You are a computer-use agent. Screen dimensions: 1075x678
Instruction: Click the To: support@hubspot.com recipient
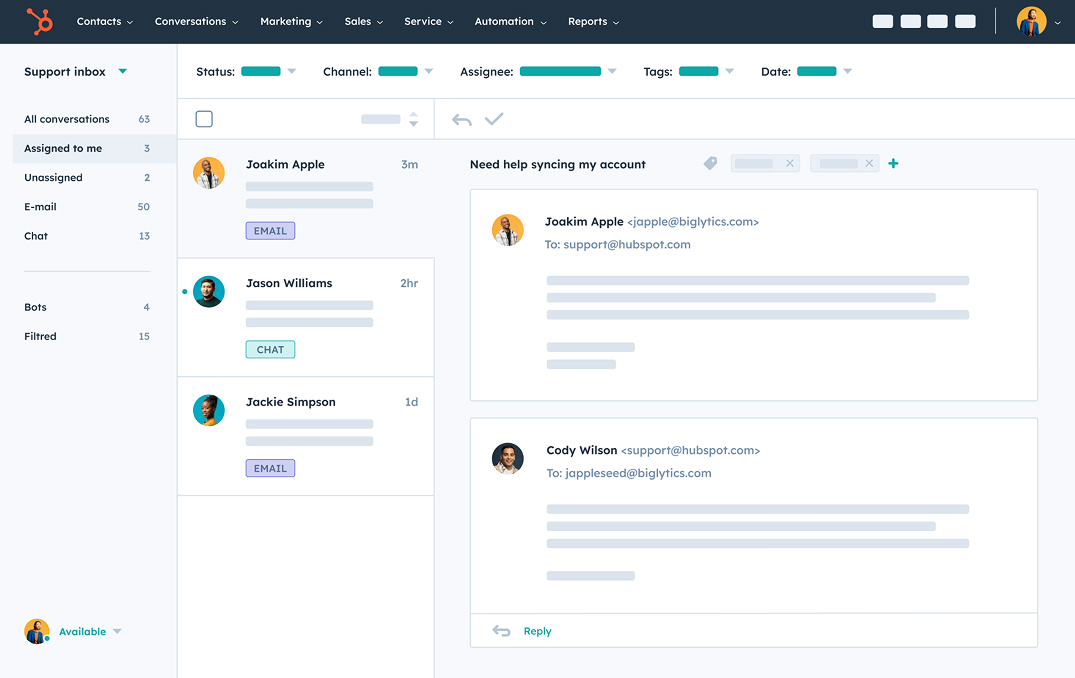(618, 244)
